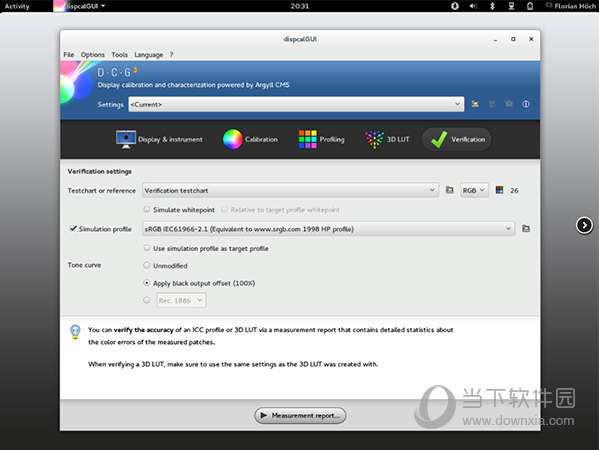Open the Rec. 1886 dropdown
This screenshot has height=450, width=599.
[181, 300]
